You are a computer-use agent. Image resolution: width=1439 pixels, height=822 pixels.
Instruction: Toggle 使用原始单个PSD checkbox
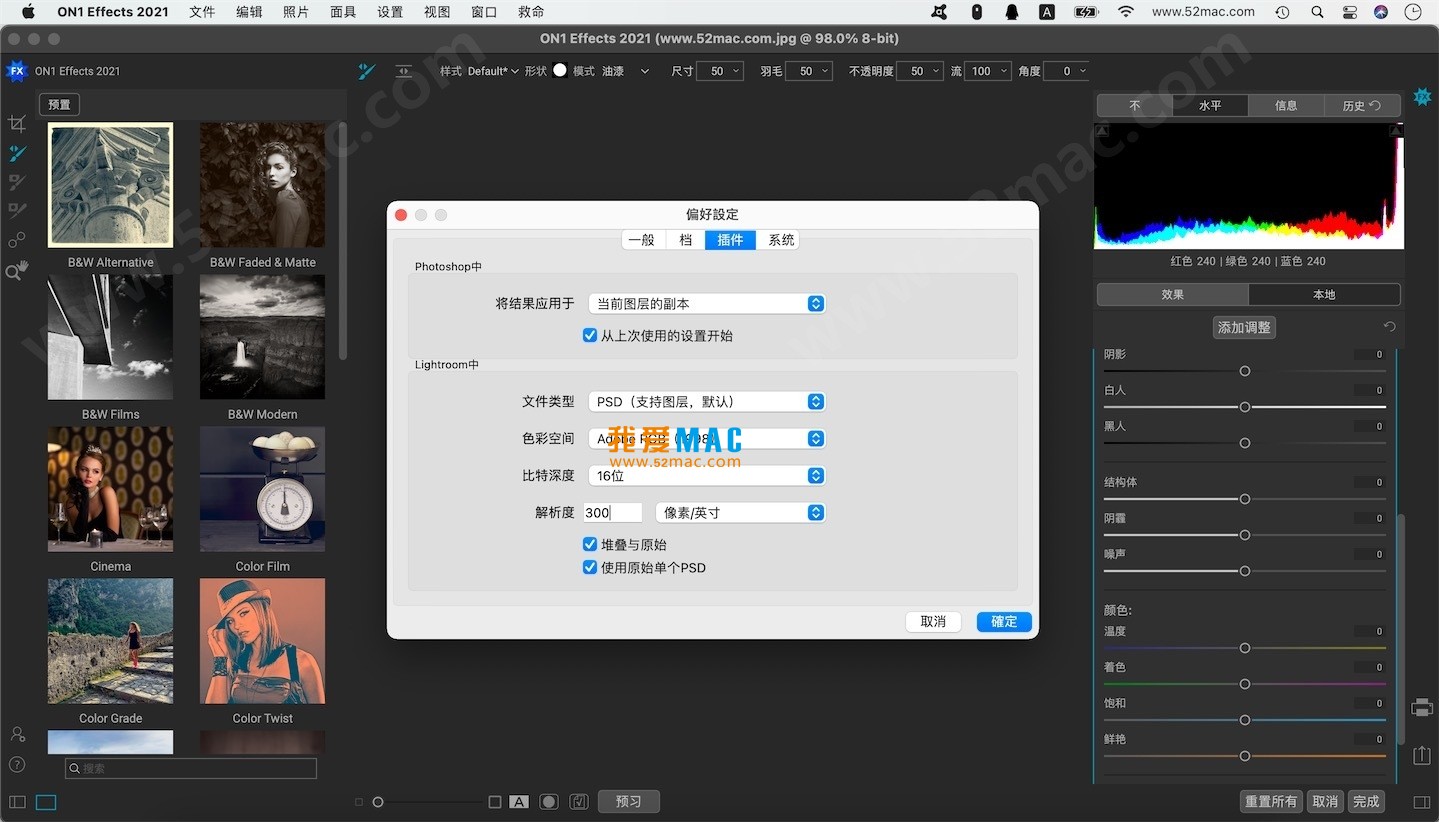[590, 568]
